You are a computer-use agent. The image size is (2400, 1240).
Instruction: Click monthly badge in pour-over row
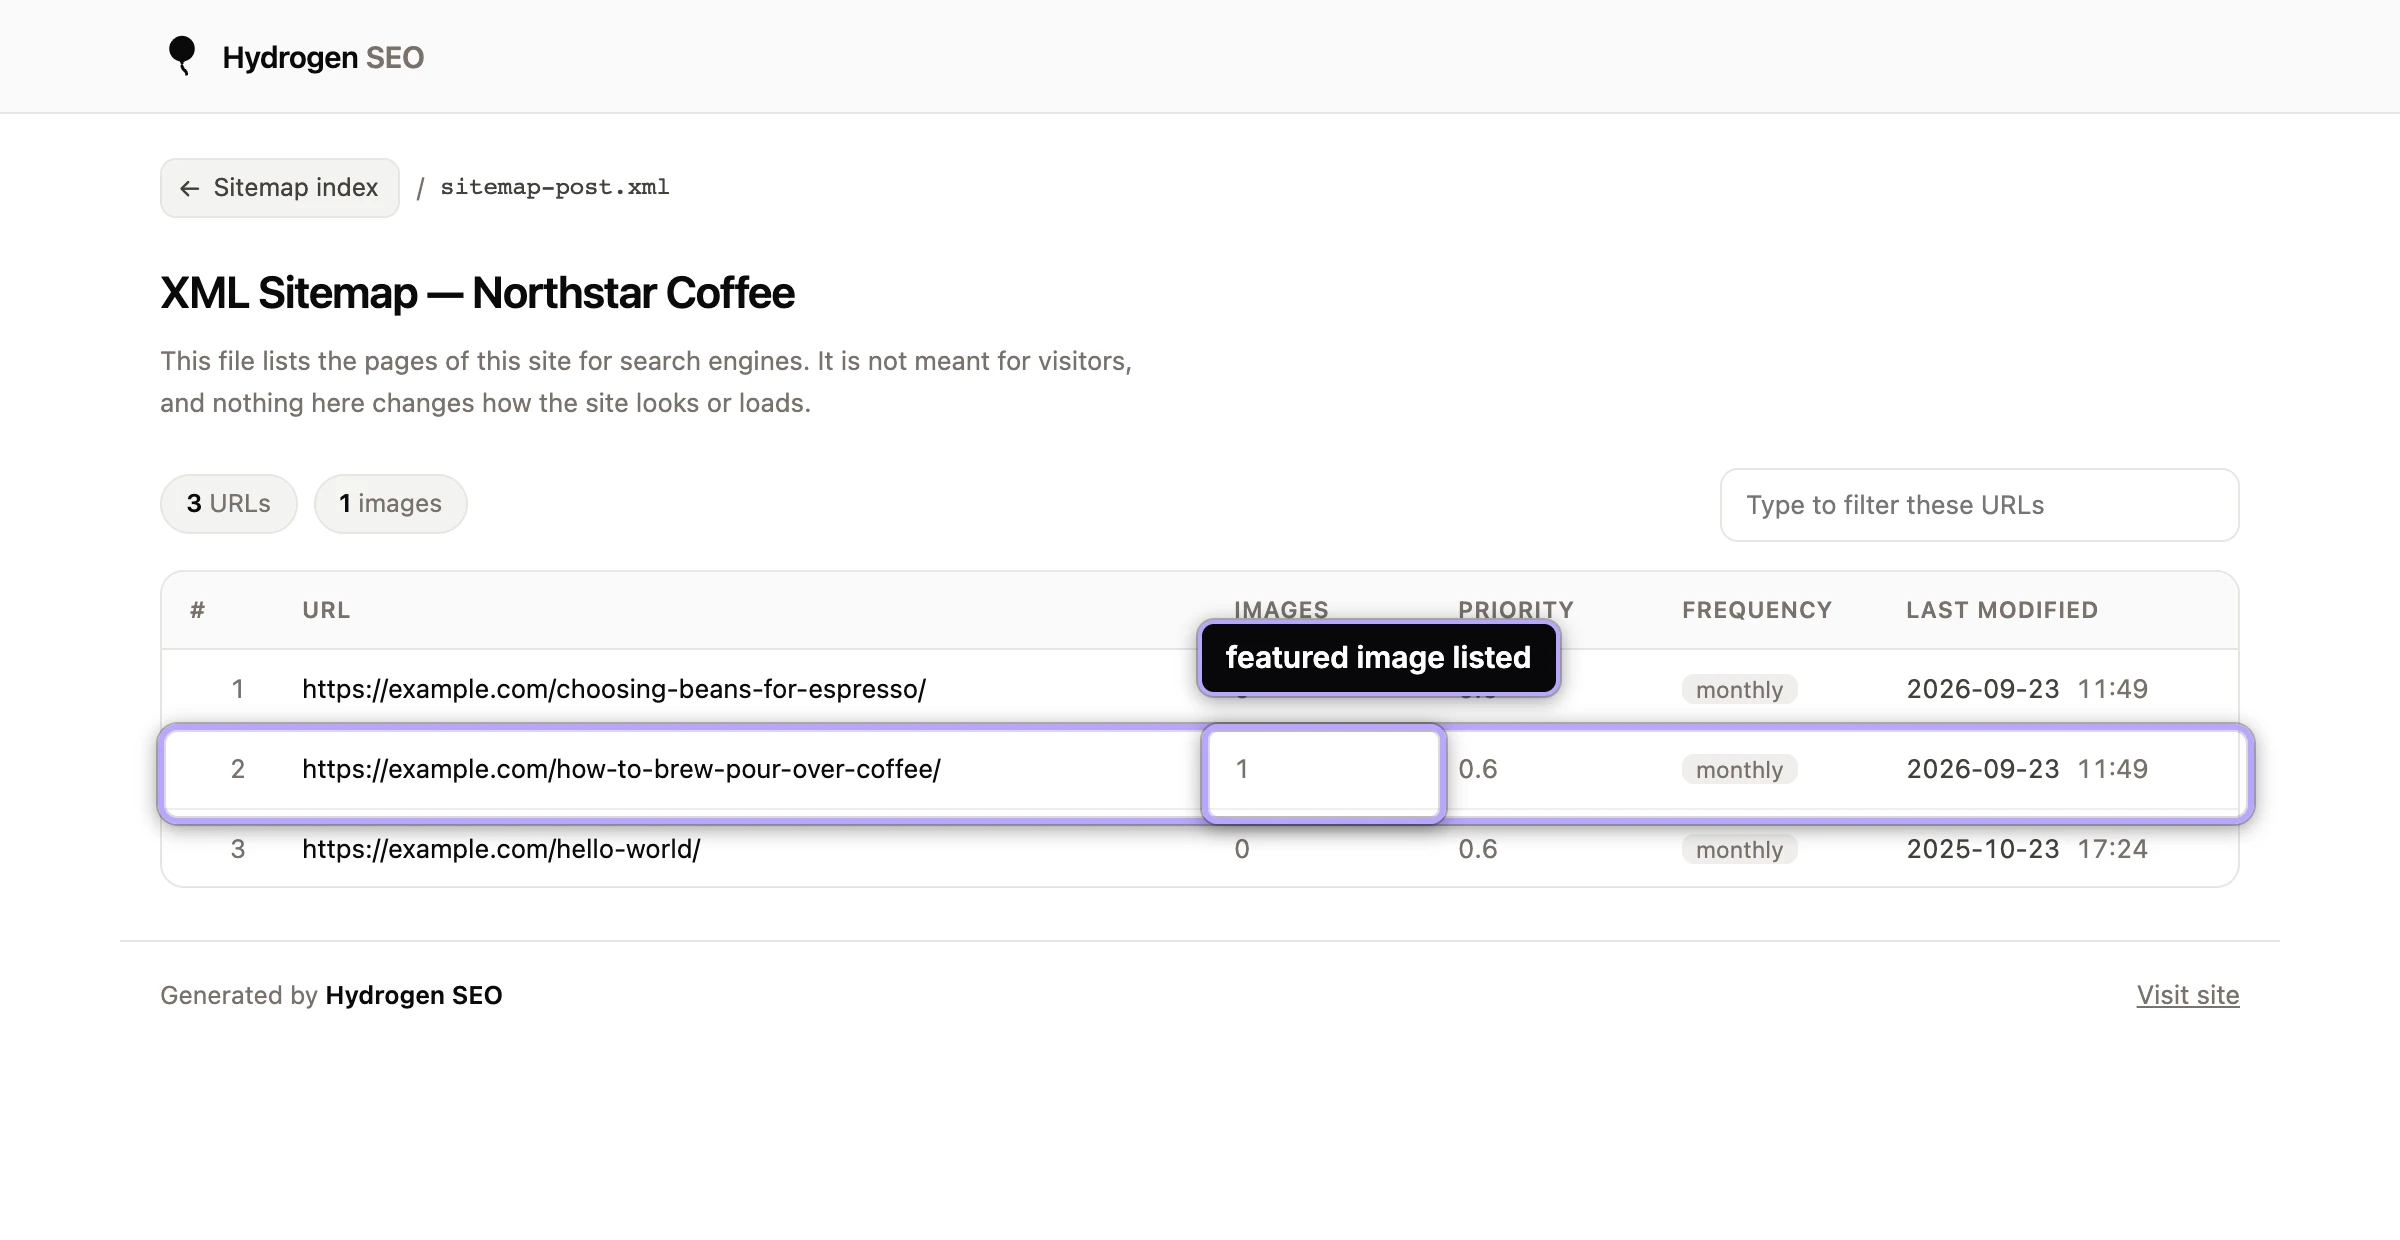(x=1740, y=769)
